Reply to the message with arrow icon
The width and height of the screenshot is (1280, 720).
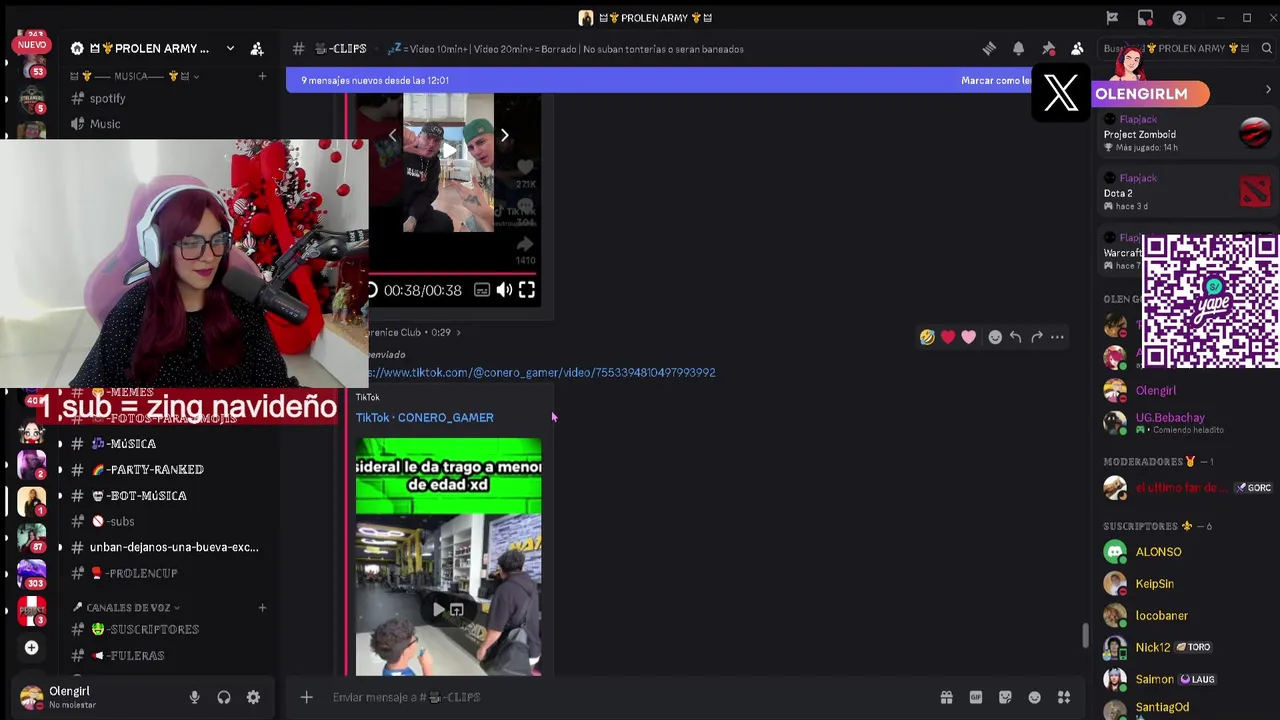coord(1015,337)
